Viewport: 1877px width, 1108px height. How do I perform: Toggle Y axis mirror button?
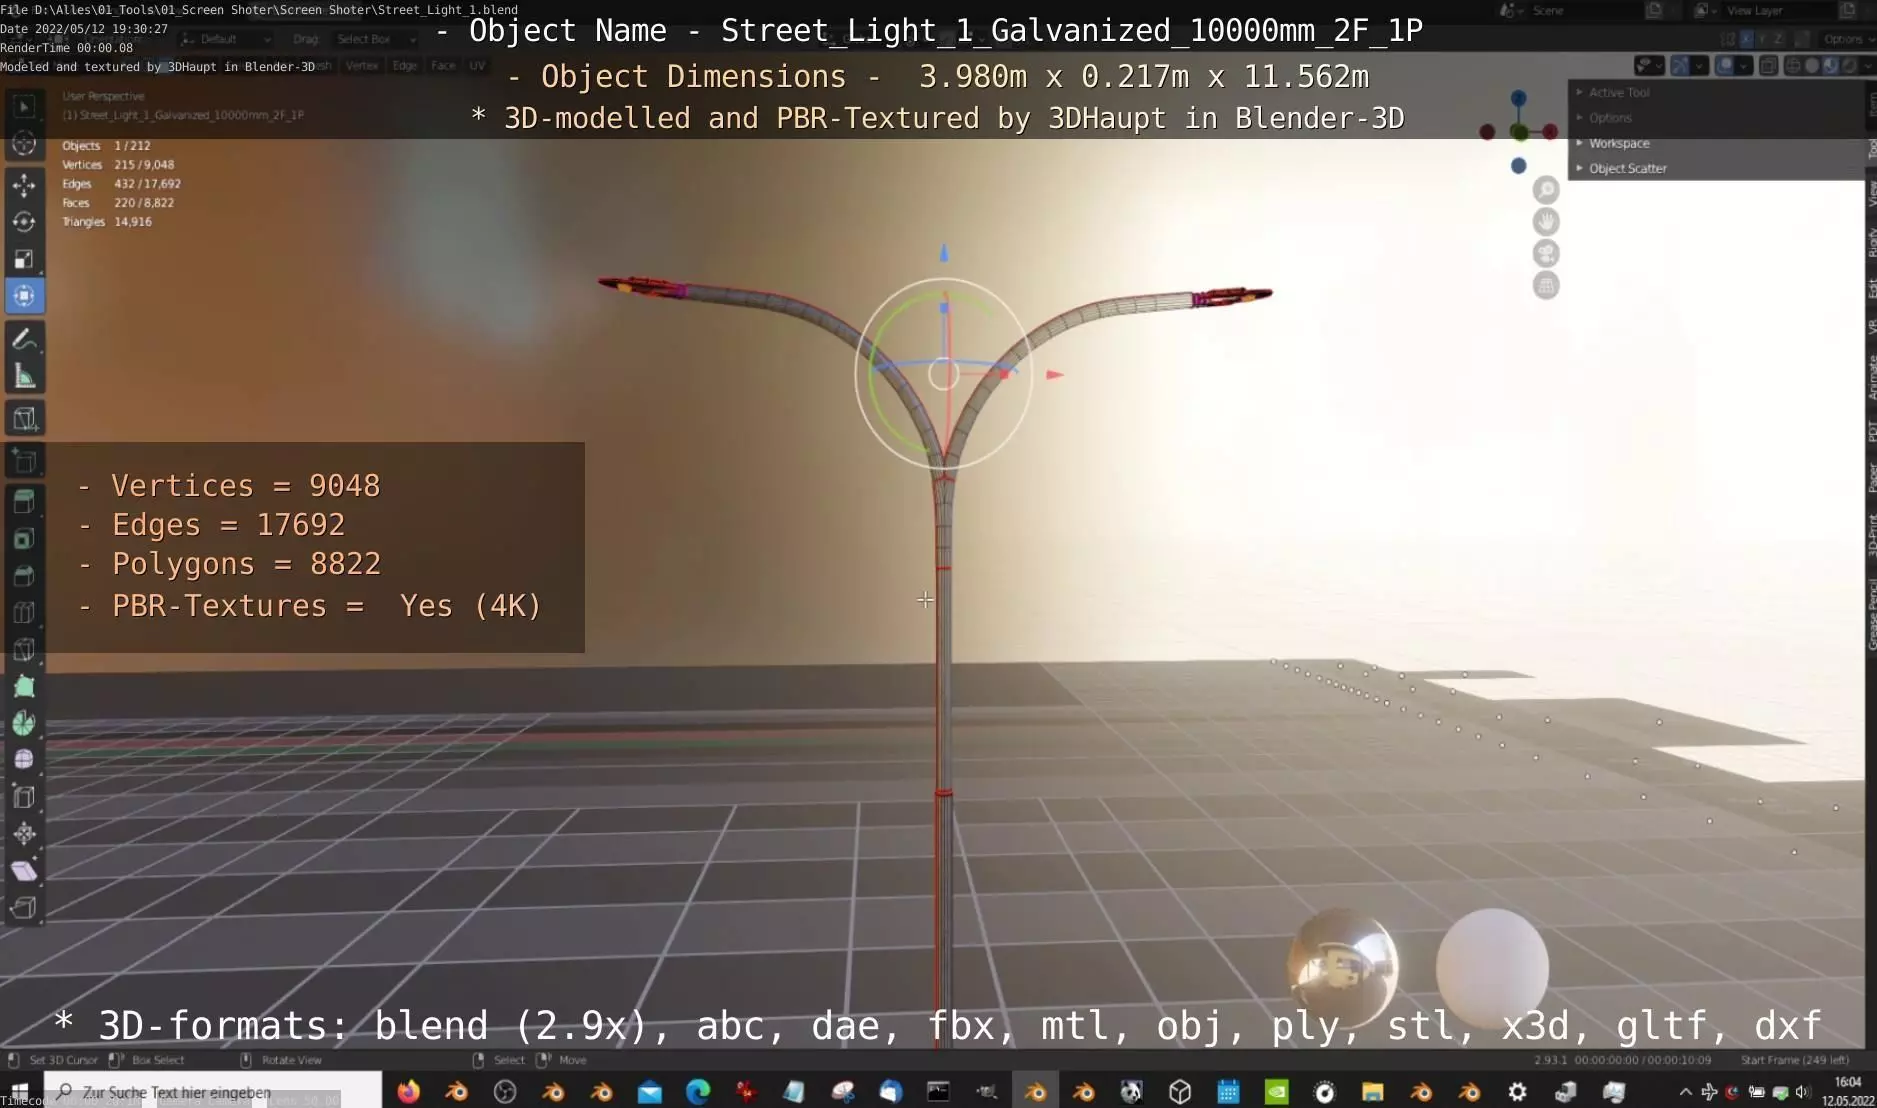coord(1763,39)
